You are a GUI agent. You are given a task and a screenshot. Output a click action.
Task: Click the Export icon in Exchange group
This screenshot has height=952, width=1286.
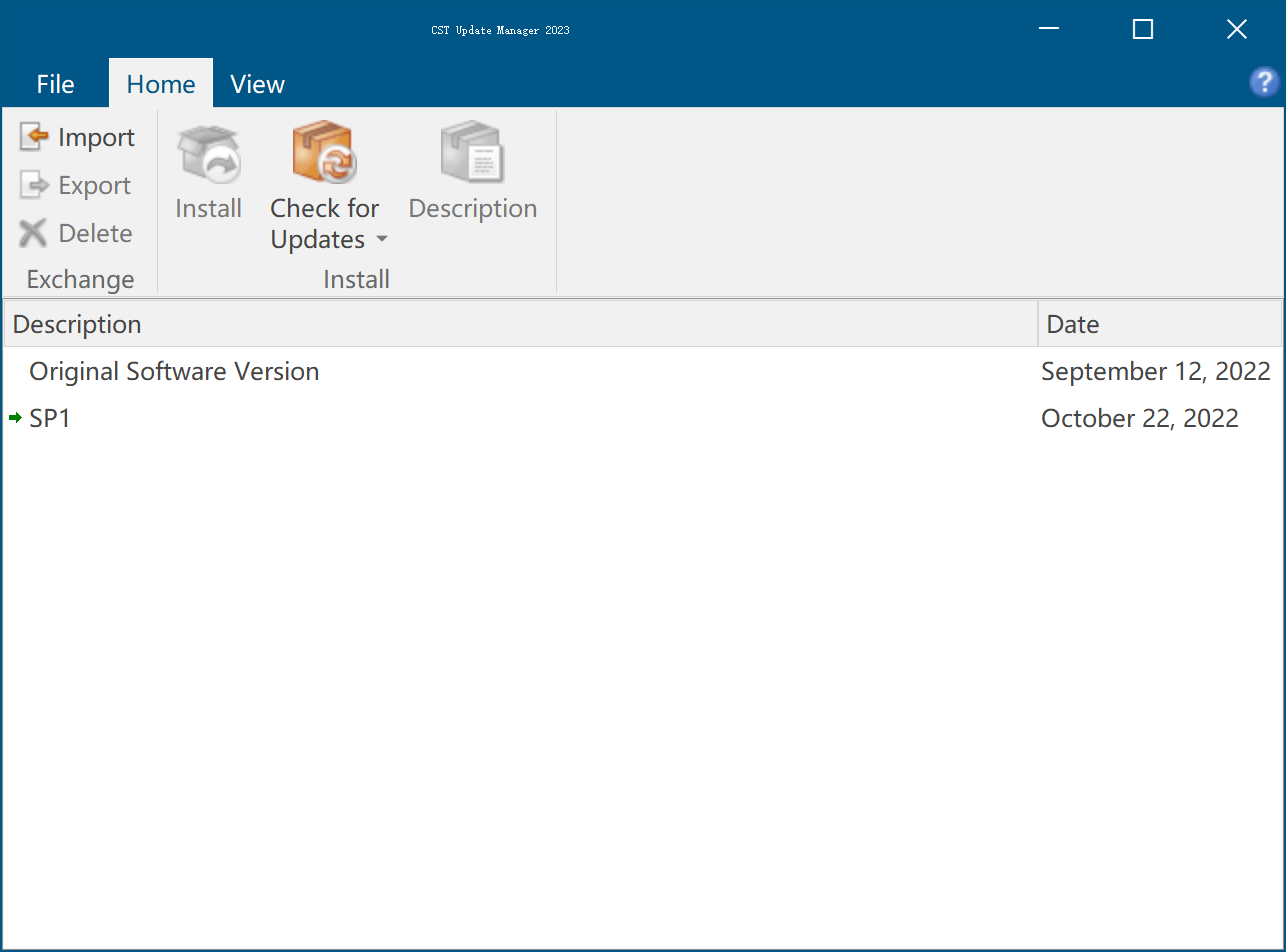[34, 185]
